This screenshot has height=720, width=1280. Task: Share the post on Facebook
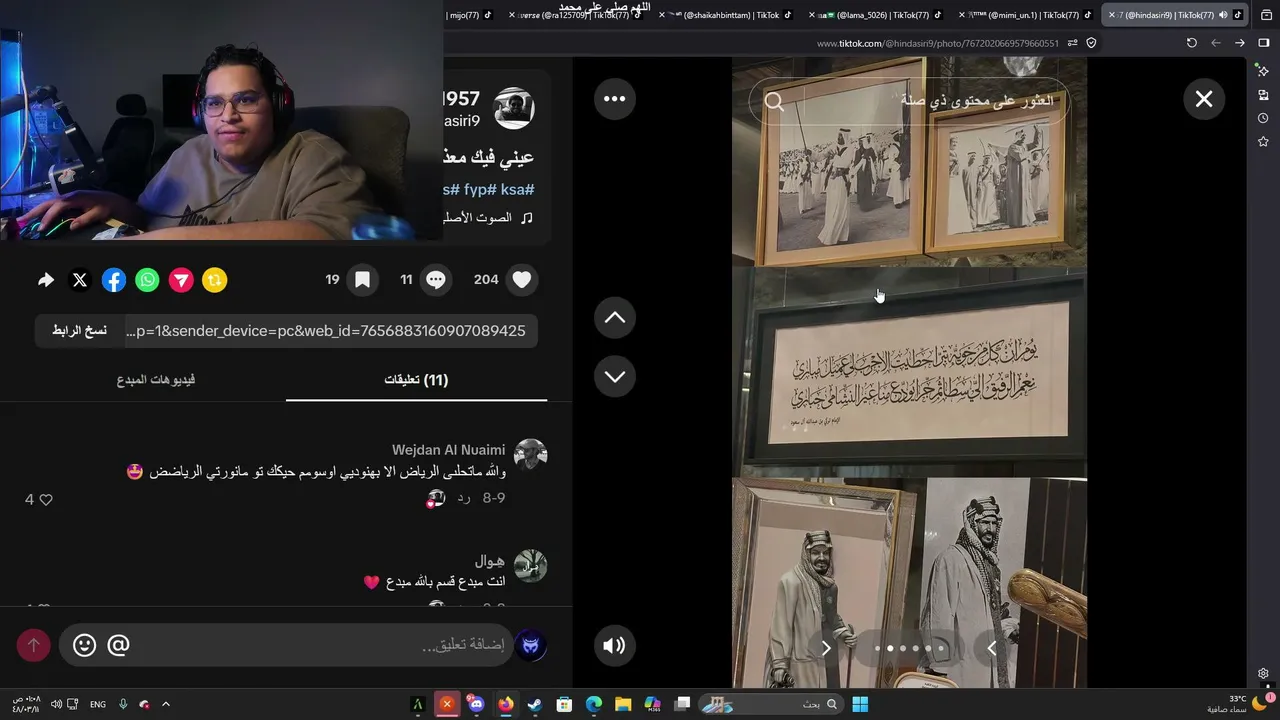[x=114, y=280]
